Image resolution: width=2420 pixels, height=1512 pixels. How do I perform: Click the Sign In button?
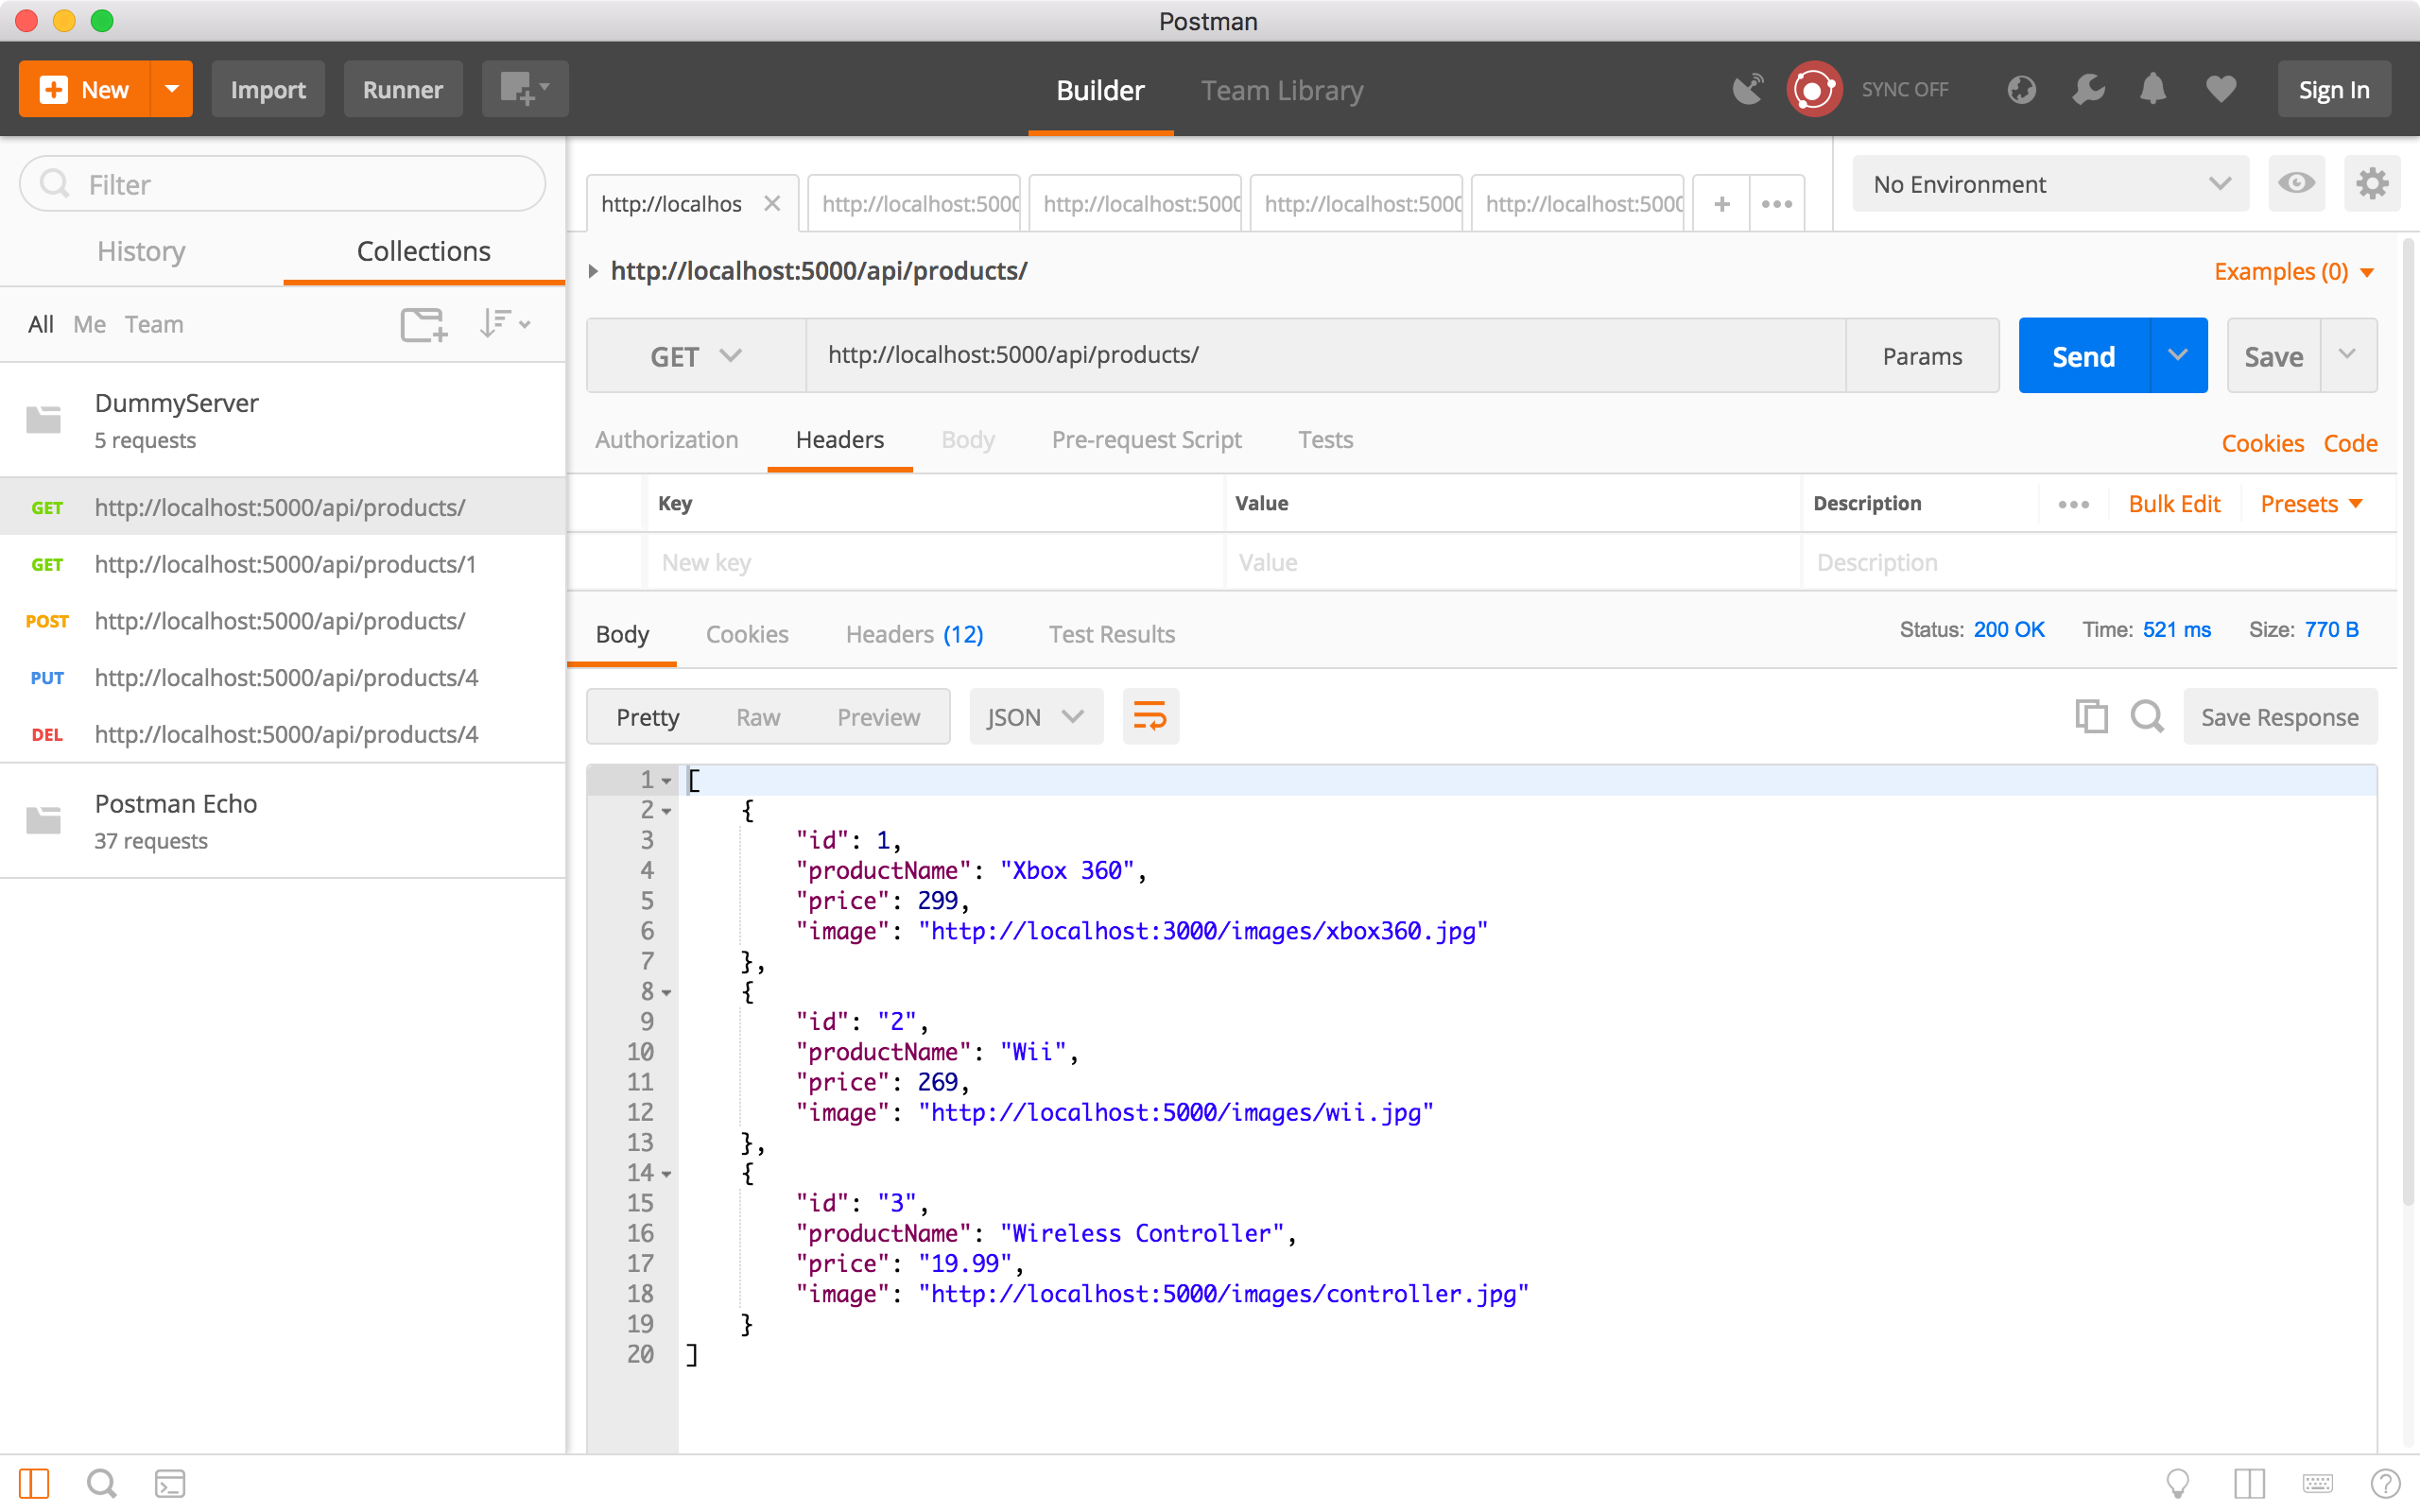coord(2334,90)
